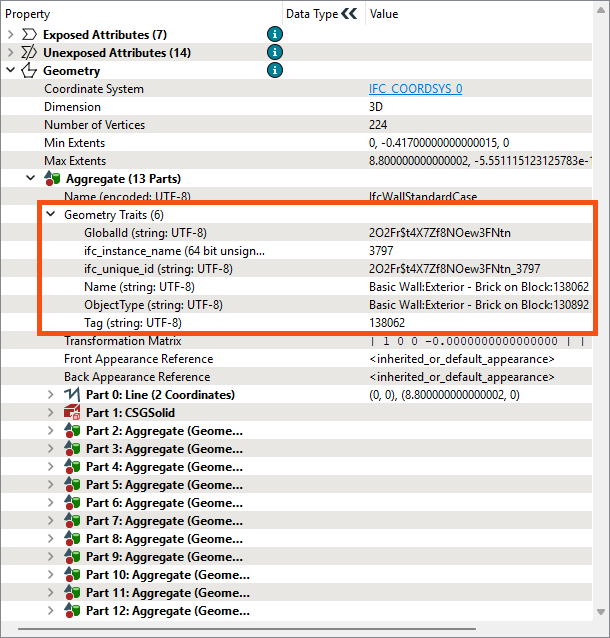This screenshot has height=638, width=610.
Task: Click the double-chevron collapse column icon
Action: [x=348, y=14]
